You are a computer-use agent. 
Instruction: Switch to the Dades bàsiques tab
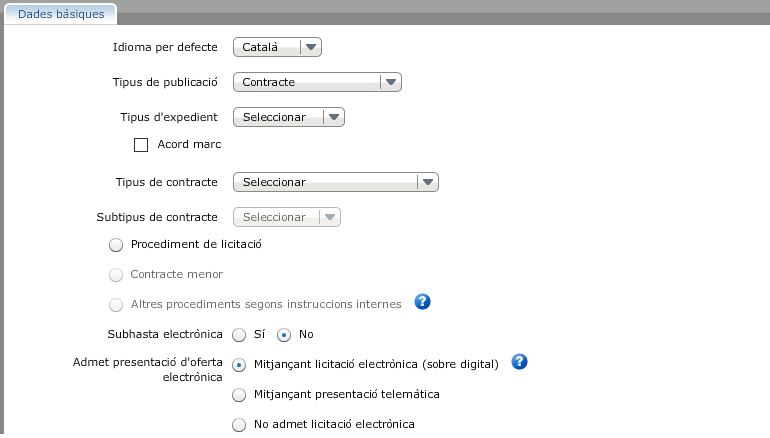pyautogui.click(x=61, y=14)
